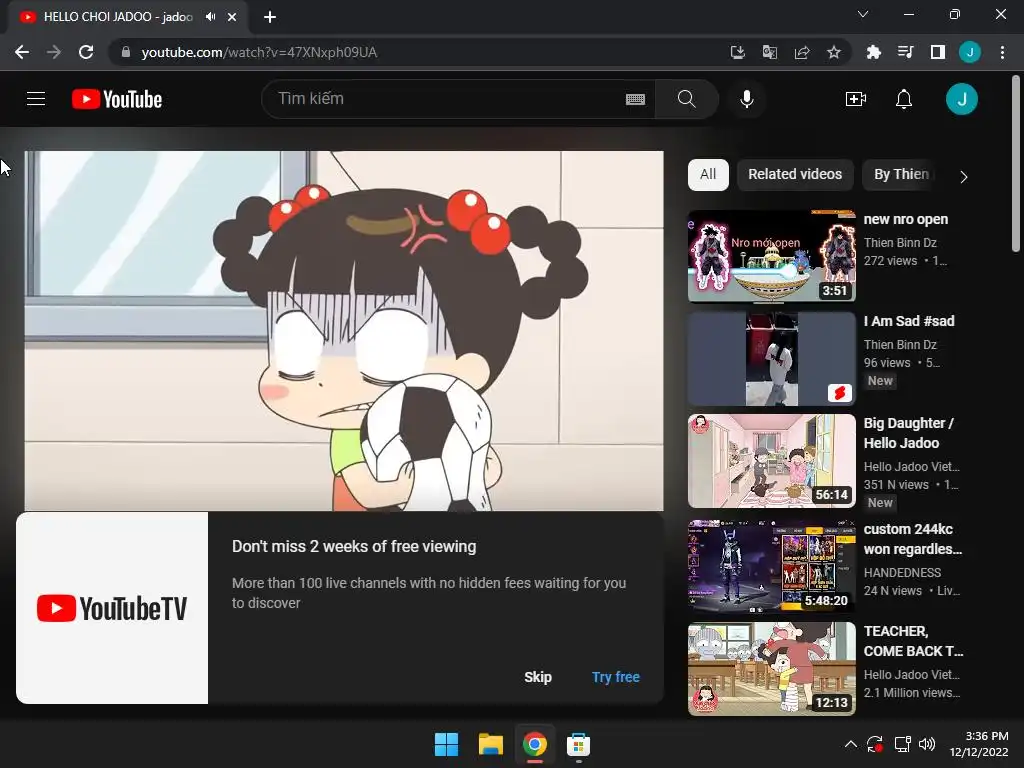
Task: Open the new nro open thumbnail
Action: point(771,256)
